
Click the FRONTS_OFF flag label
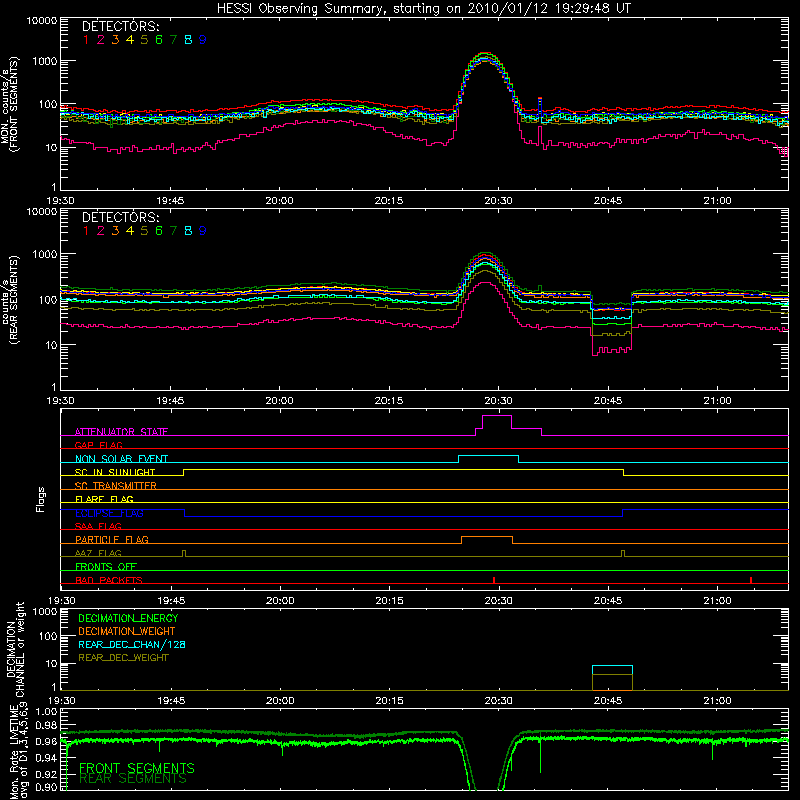pyautogui.click(x=106, y=566)
